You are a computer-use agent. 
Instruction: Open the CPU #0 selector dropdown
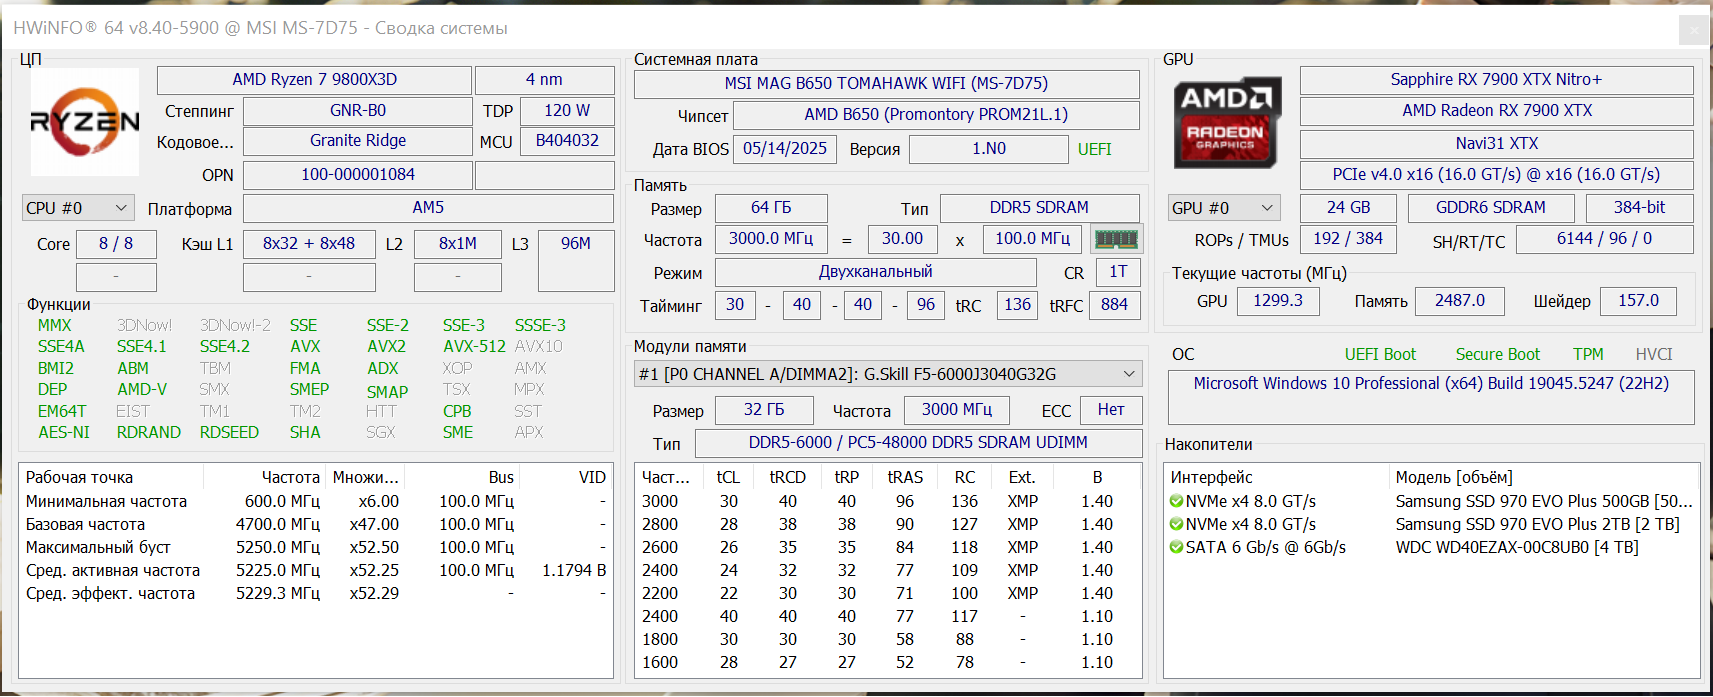(78, 208)
